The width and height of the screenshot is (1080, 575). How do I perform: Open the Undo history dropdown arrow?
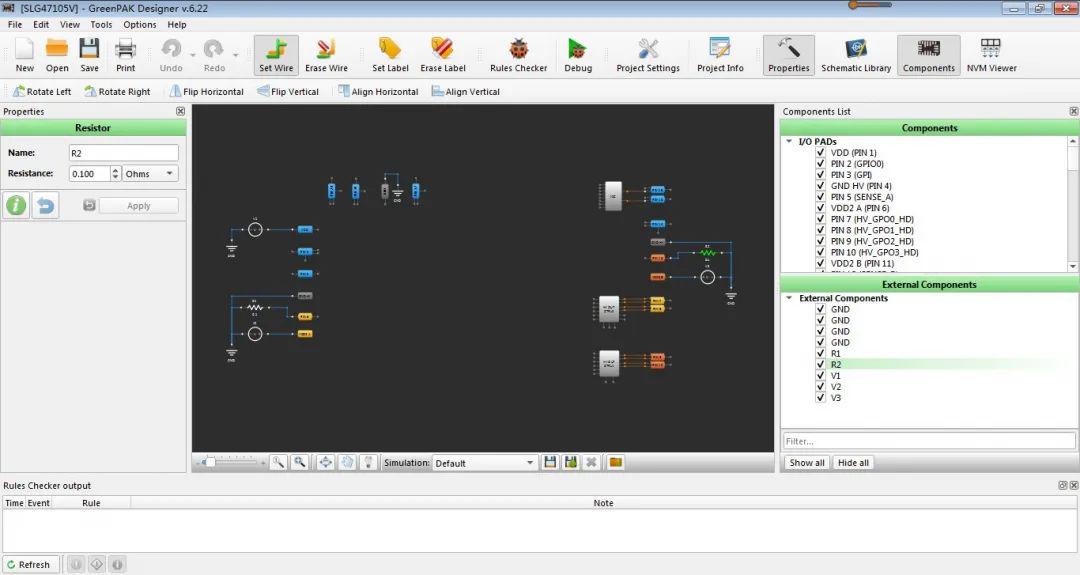tap(192, 54)
